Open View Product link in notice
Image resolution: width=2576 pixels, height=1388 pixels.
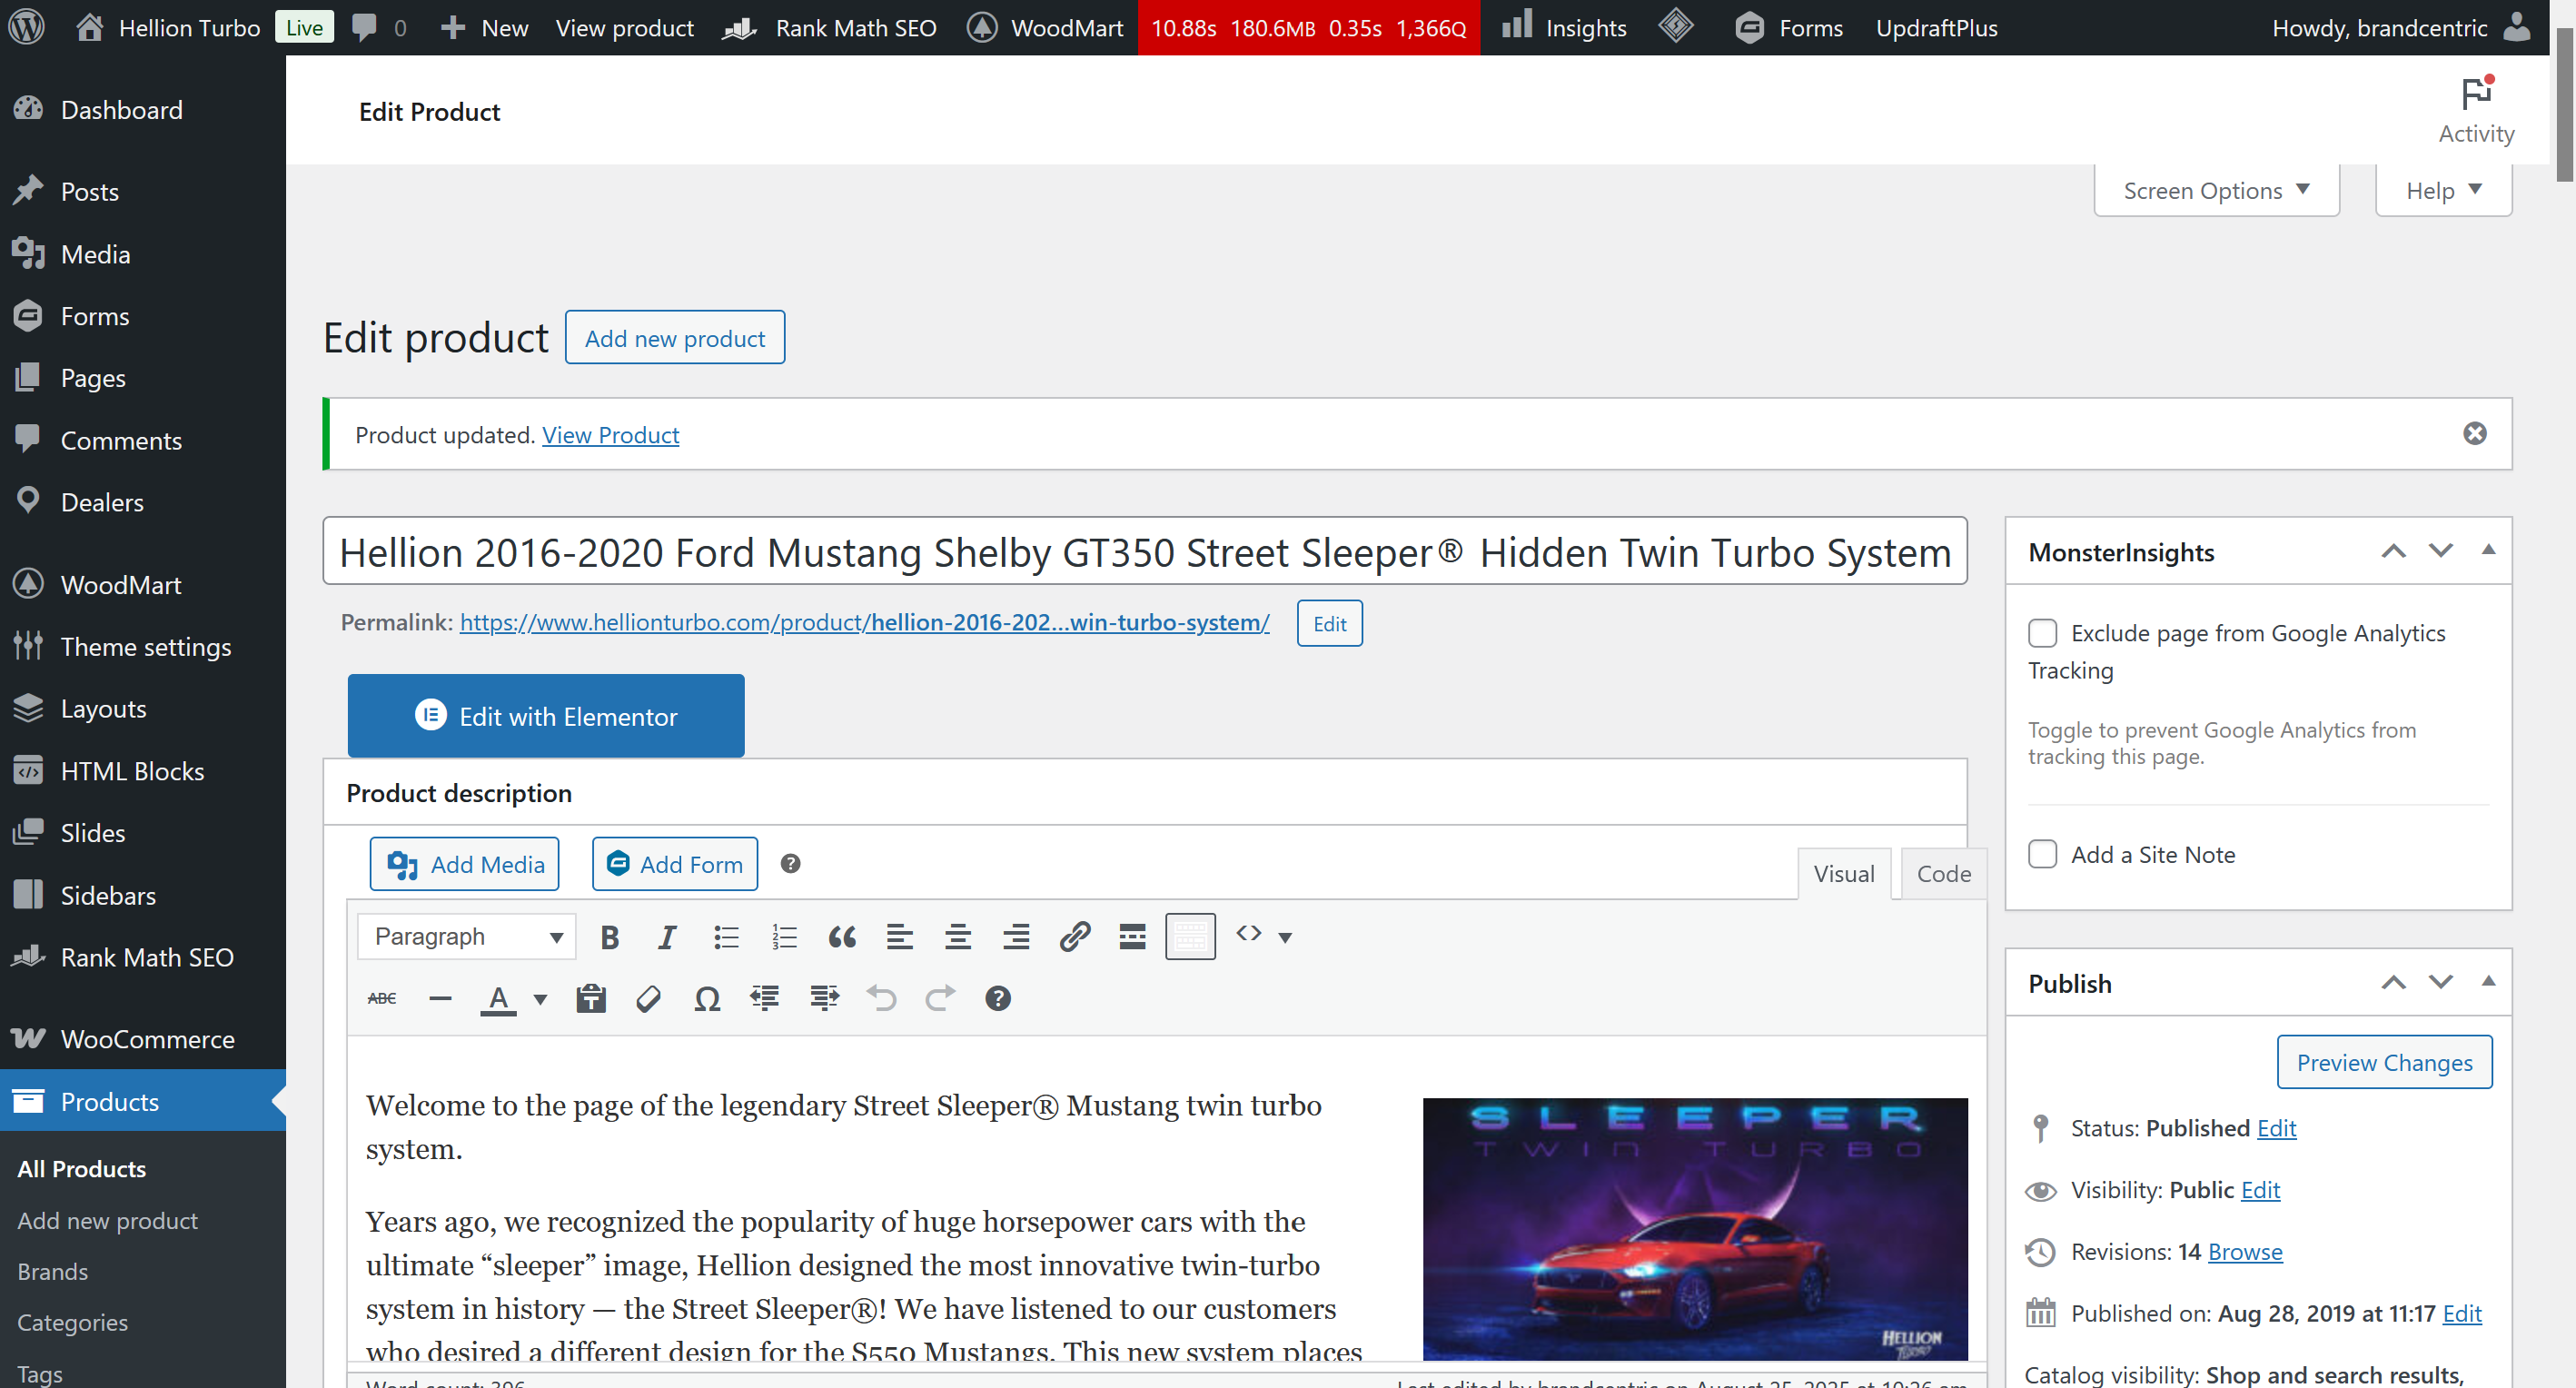coord(610,435)
